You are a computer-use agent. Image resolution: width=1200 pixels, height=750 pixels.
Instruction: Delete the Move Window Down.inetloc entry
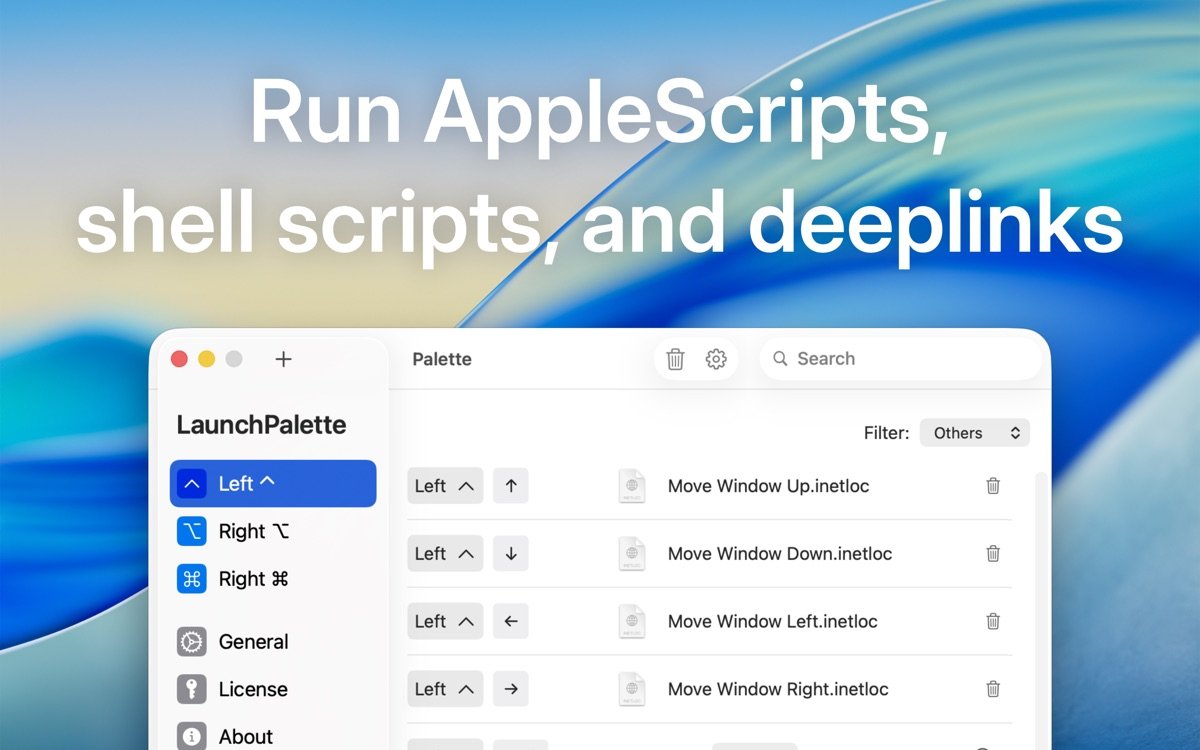993,554
